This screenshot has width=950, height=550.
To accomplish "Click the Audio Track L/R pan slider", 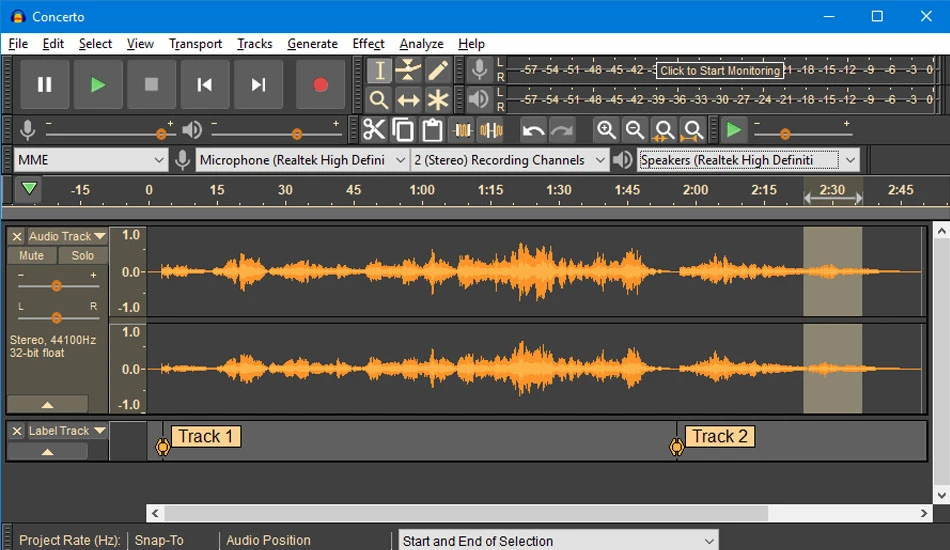I will pos(56,317).
